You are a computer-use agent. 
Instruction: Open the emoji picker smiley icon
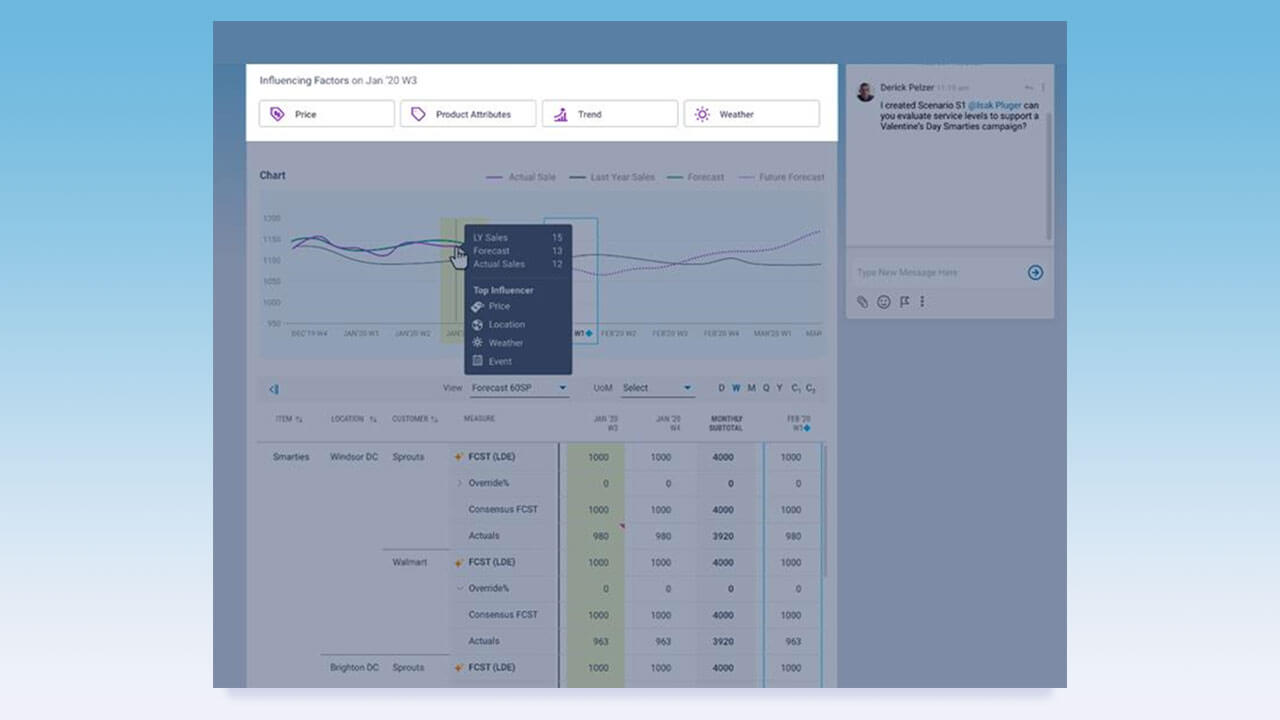[x=884, y=301]
